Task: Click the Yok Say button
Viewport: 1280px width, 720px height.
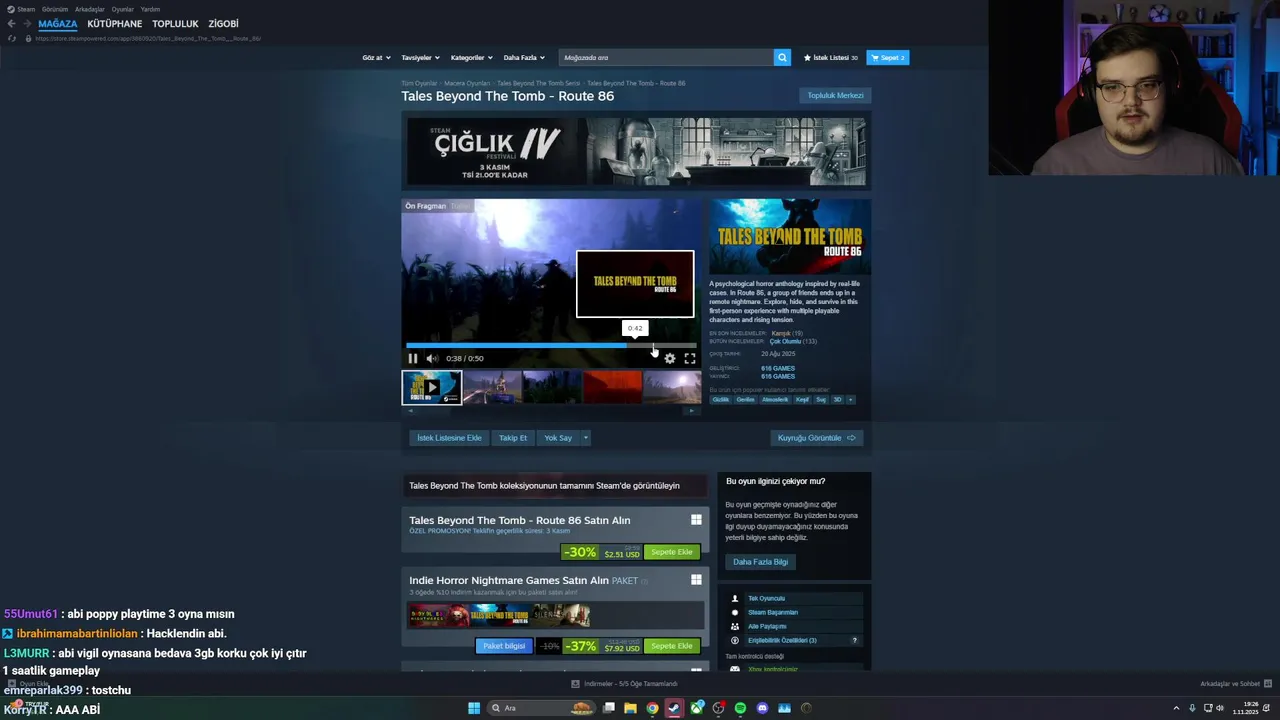Action: pos(558,438)
